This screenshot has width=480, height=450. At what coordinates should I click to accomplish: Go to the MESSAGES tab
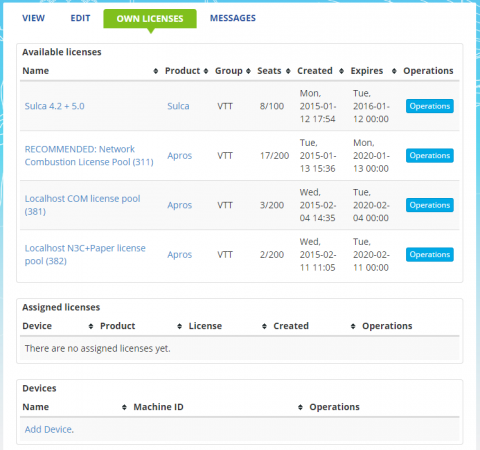pyautogui.click(x=233, y=18)
